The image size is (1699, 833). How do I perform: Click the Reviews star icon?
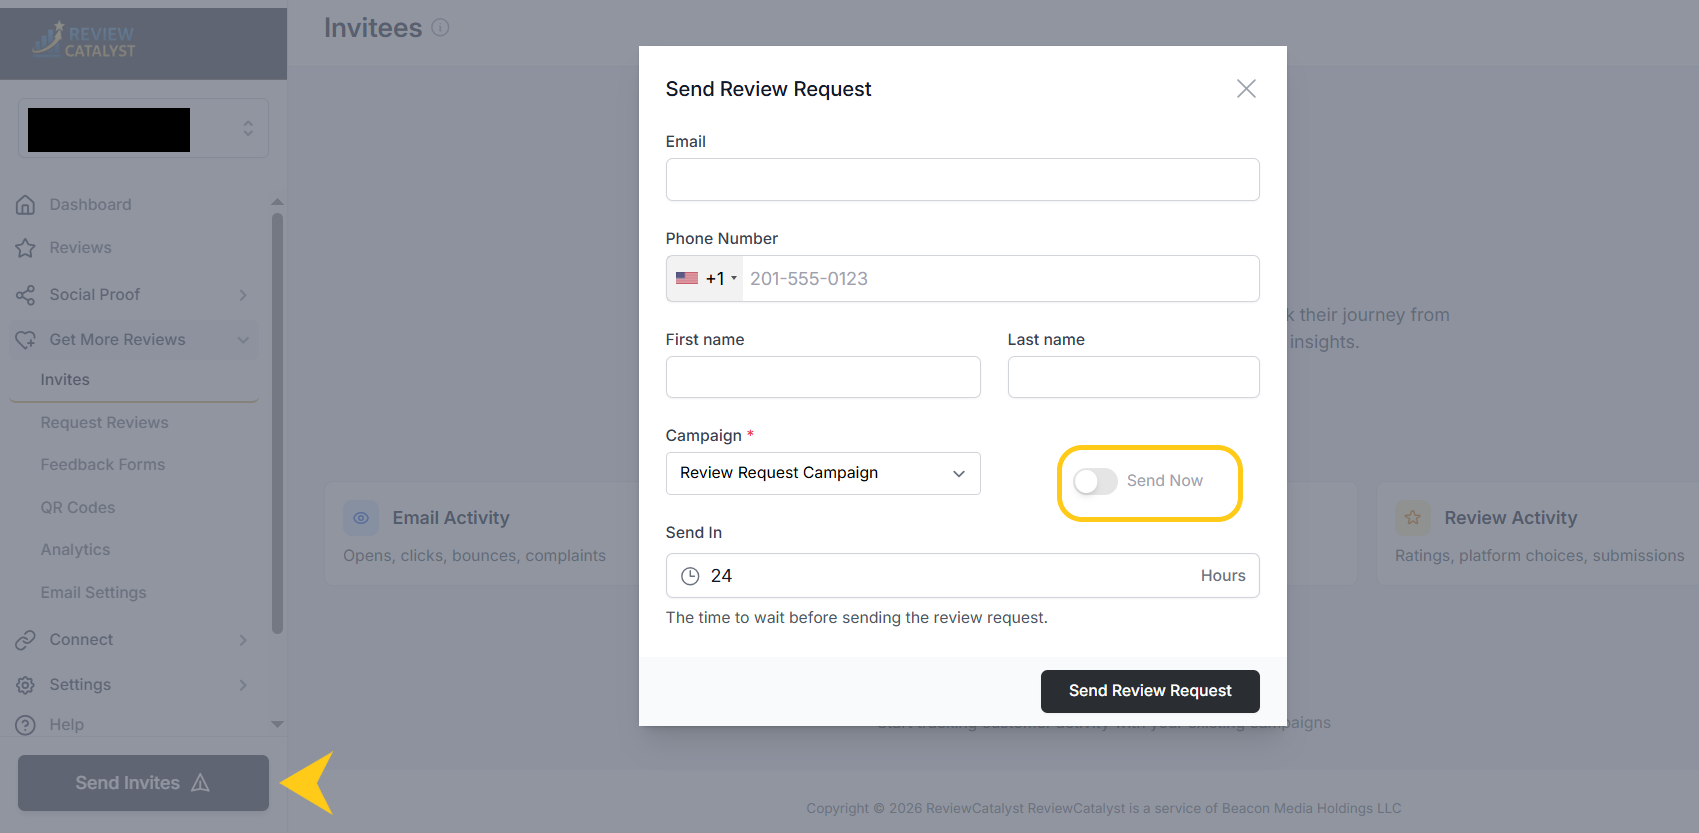coord(26,248)
